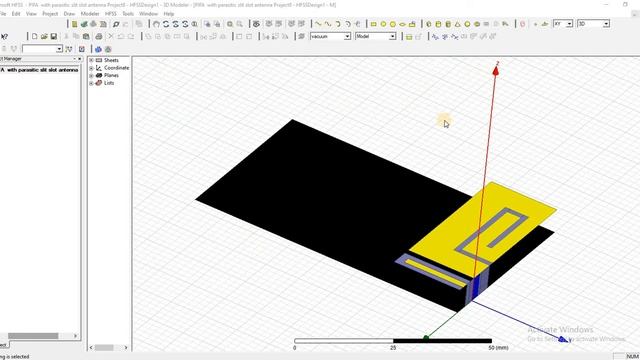Select the Draw sphere tool
640x360 pixels.
pyautogui.click(x=467, y=24)
